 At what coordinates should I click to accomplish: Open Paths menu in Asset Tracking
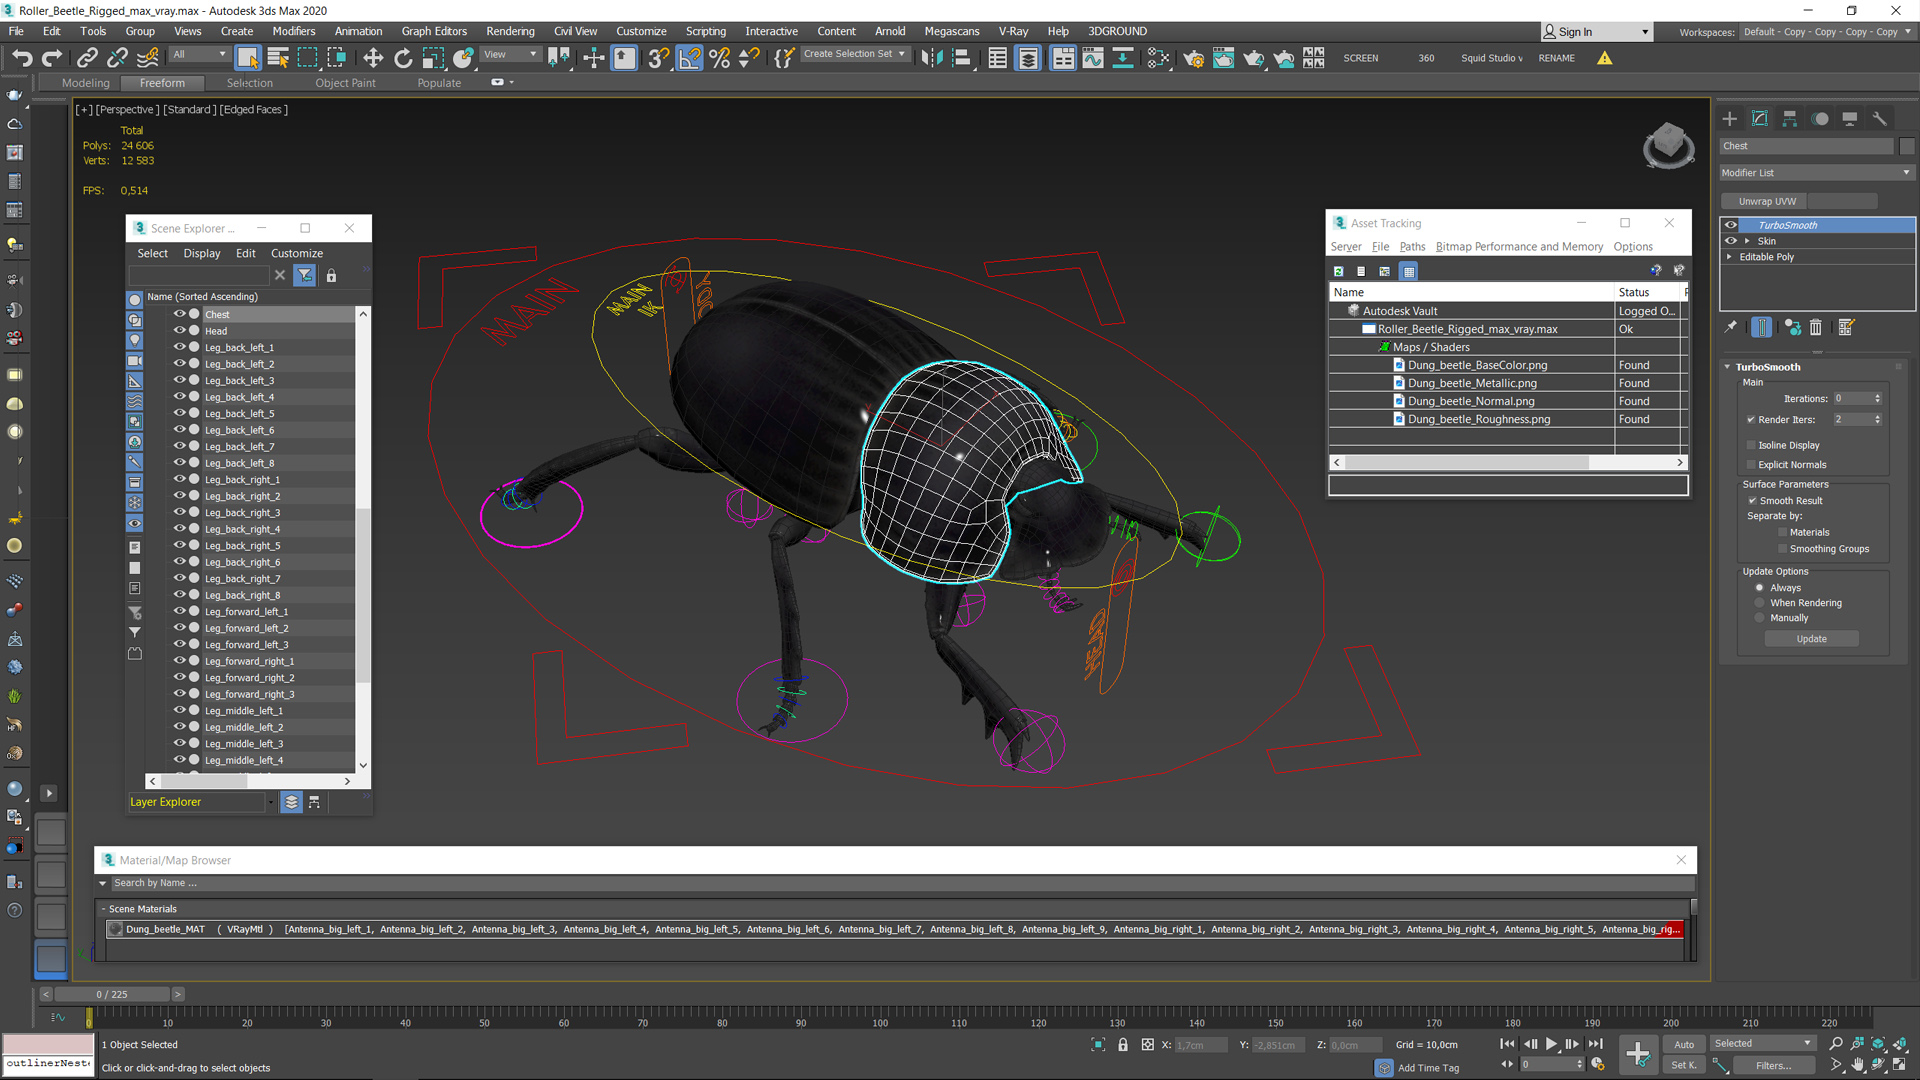click(x=1412, y=247)
